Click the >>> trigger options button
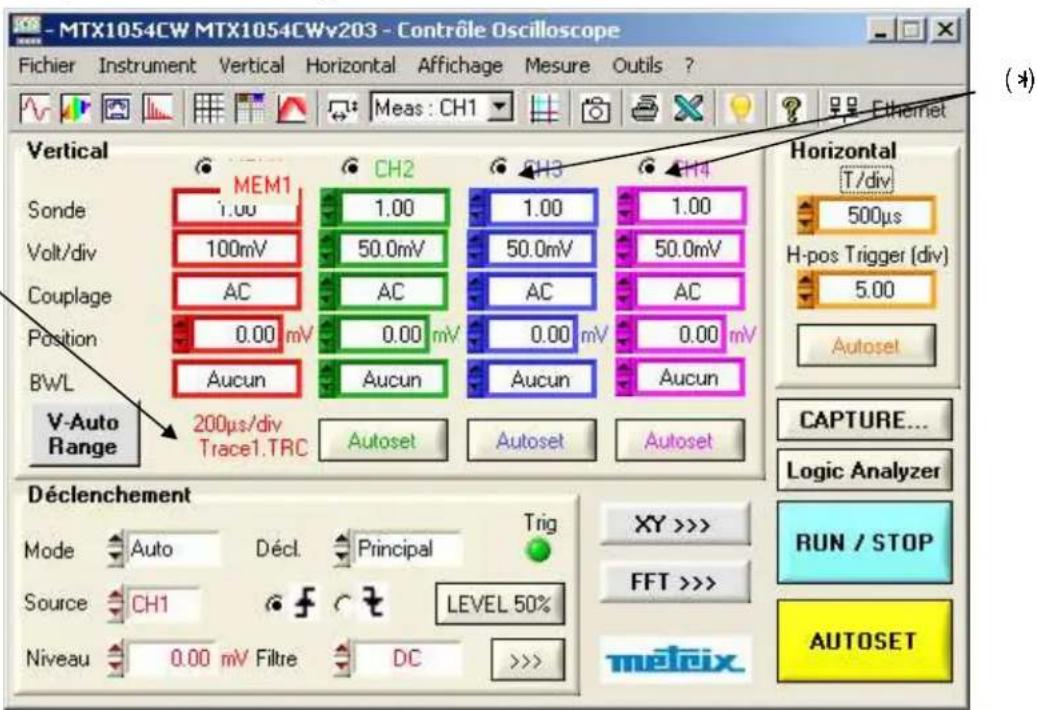1037x710 pixels. [528, 660]
